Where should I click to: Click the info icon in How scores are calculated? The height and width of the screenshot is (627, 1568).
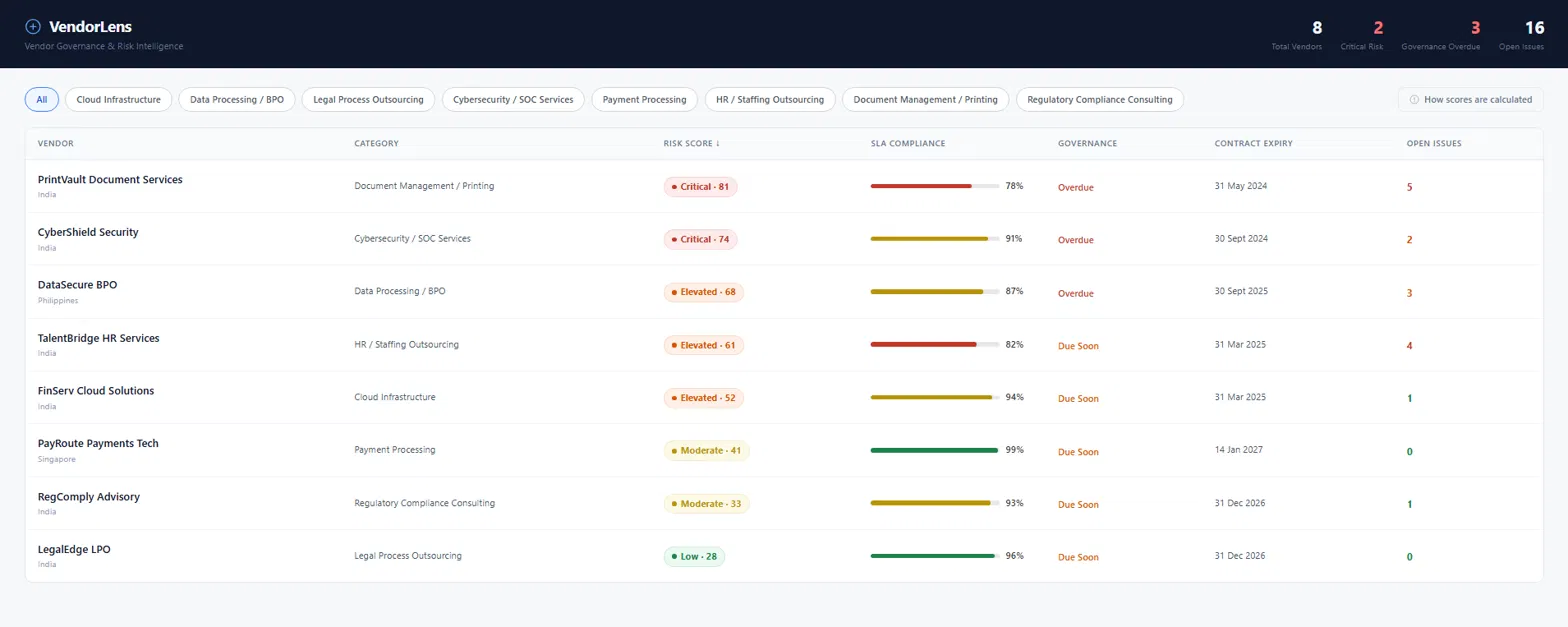tap(1414, 100)
